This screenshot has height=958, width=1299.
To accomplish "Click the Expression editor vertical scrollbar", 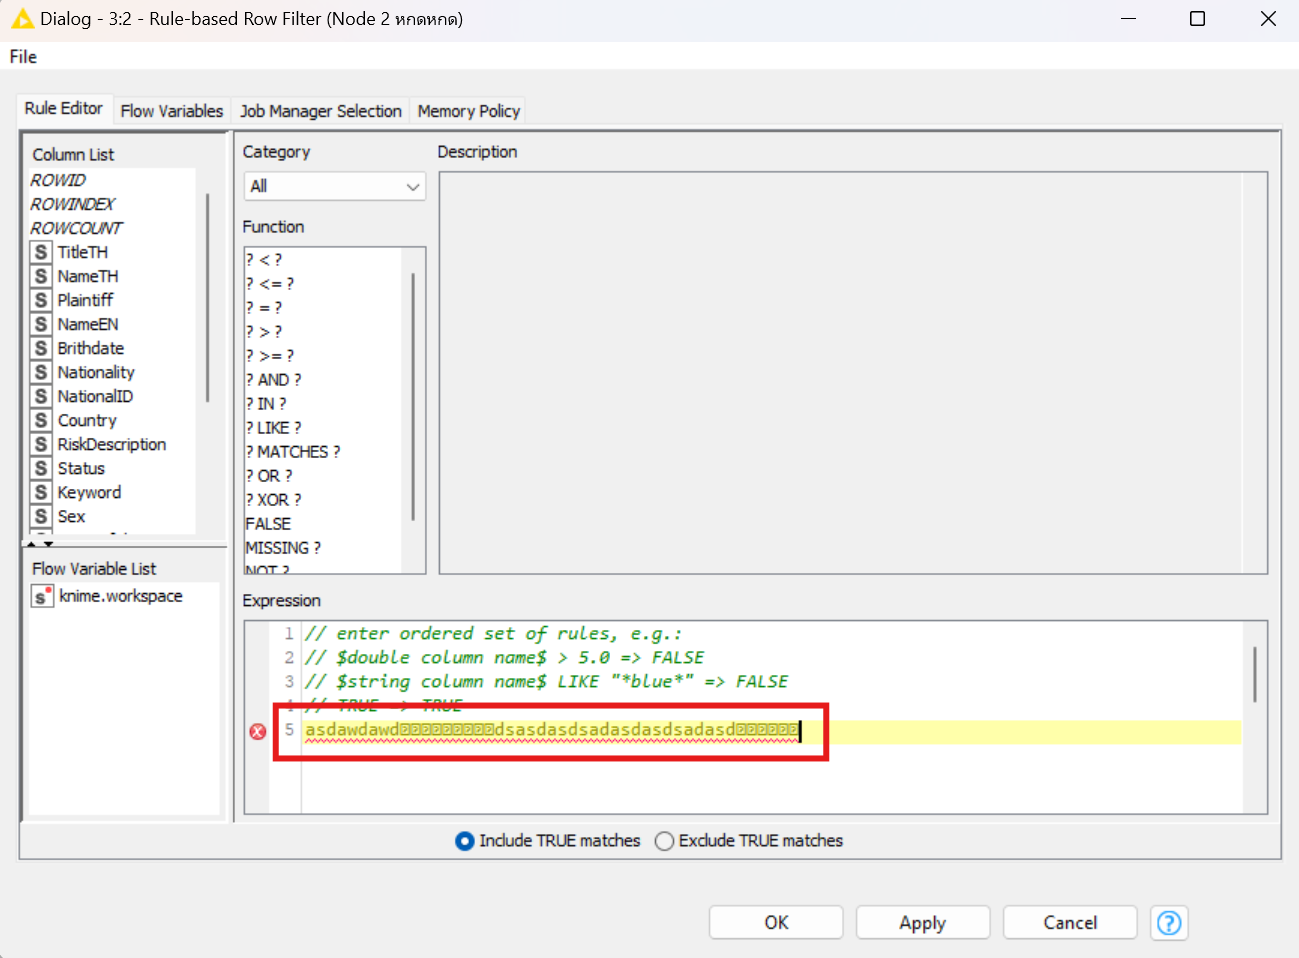I will (1254, 674).
